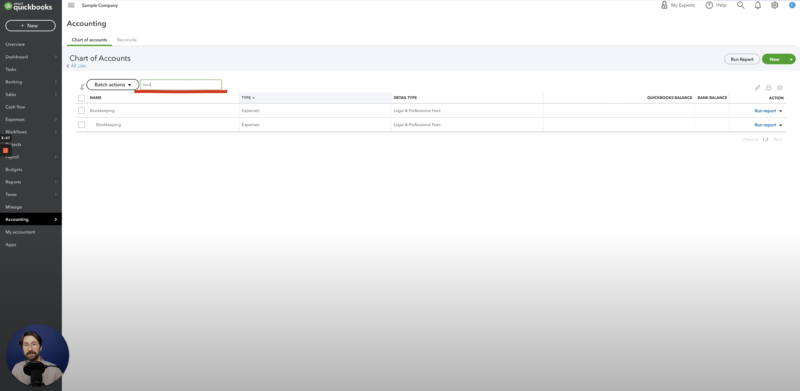The image size is (800, 391).
Task: Open the Batch actions dropdown
Action: [x=113, y=85]
